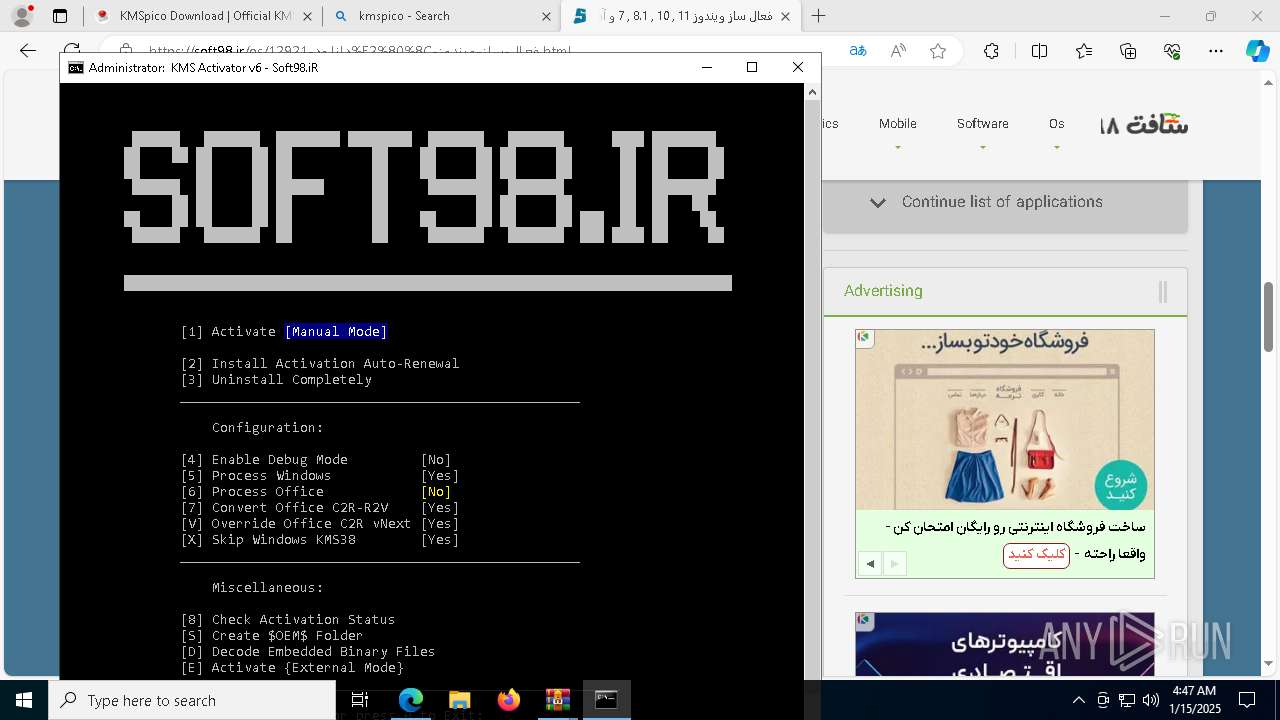Viewport: 1280px width, 720px height.
Task: Click [S] Create $OEM$ Folder line
Action: tap(272, 636)
